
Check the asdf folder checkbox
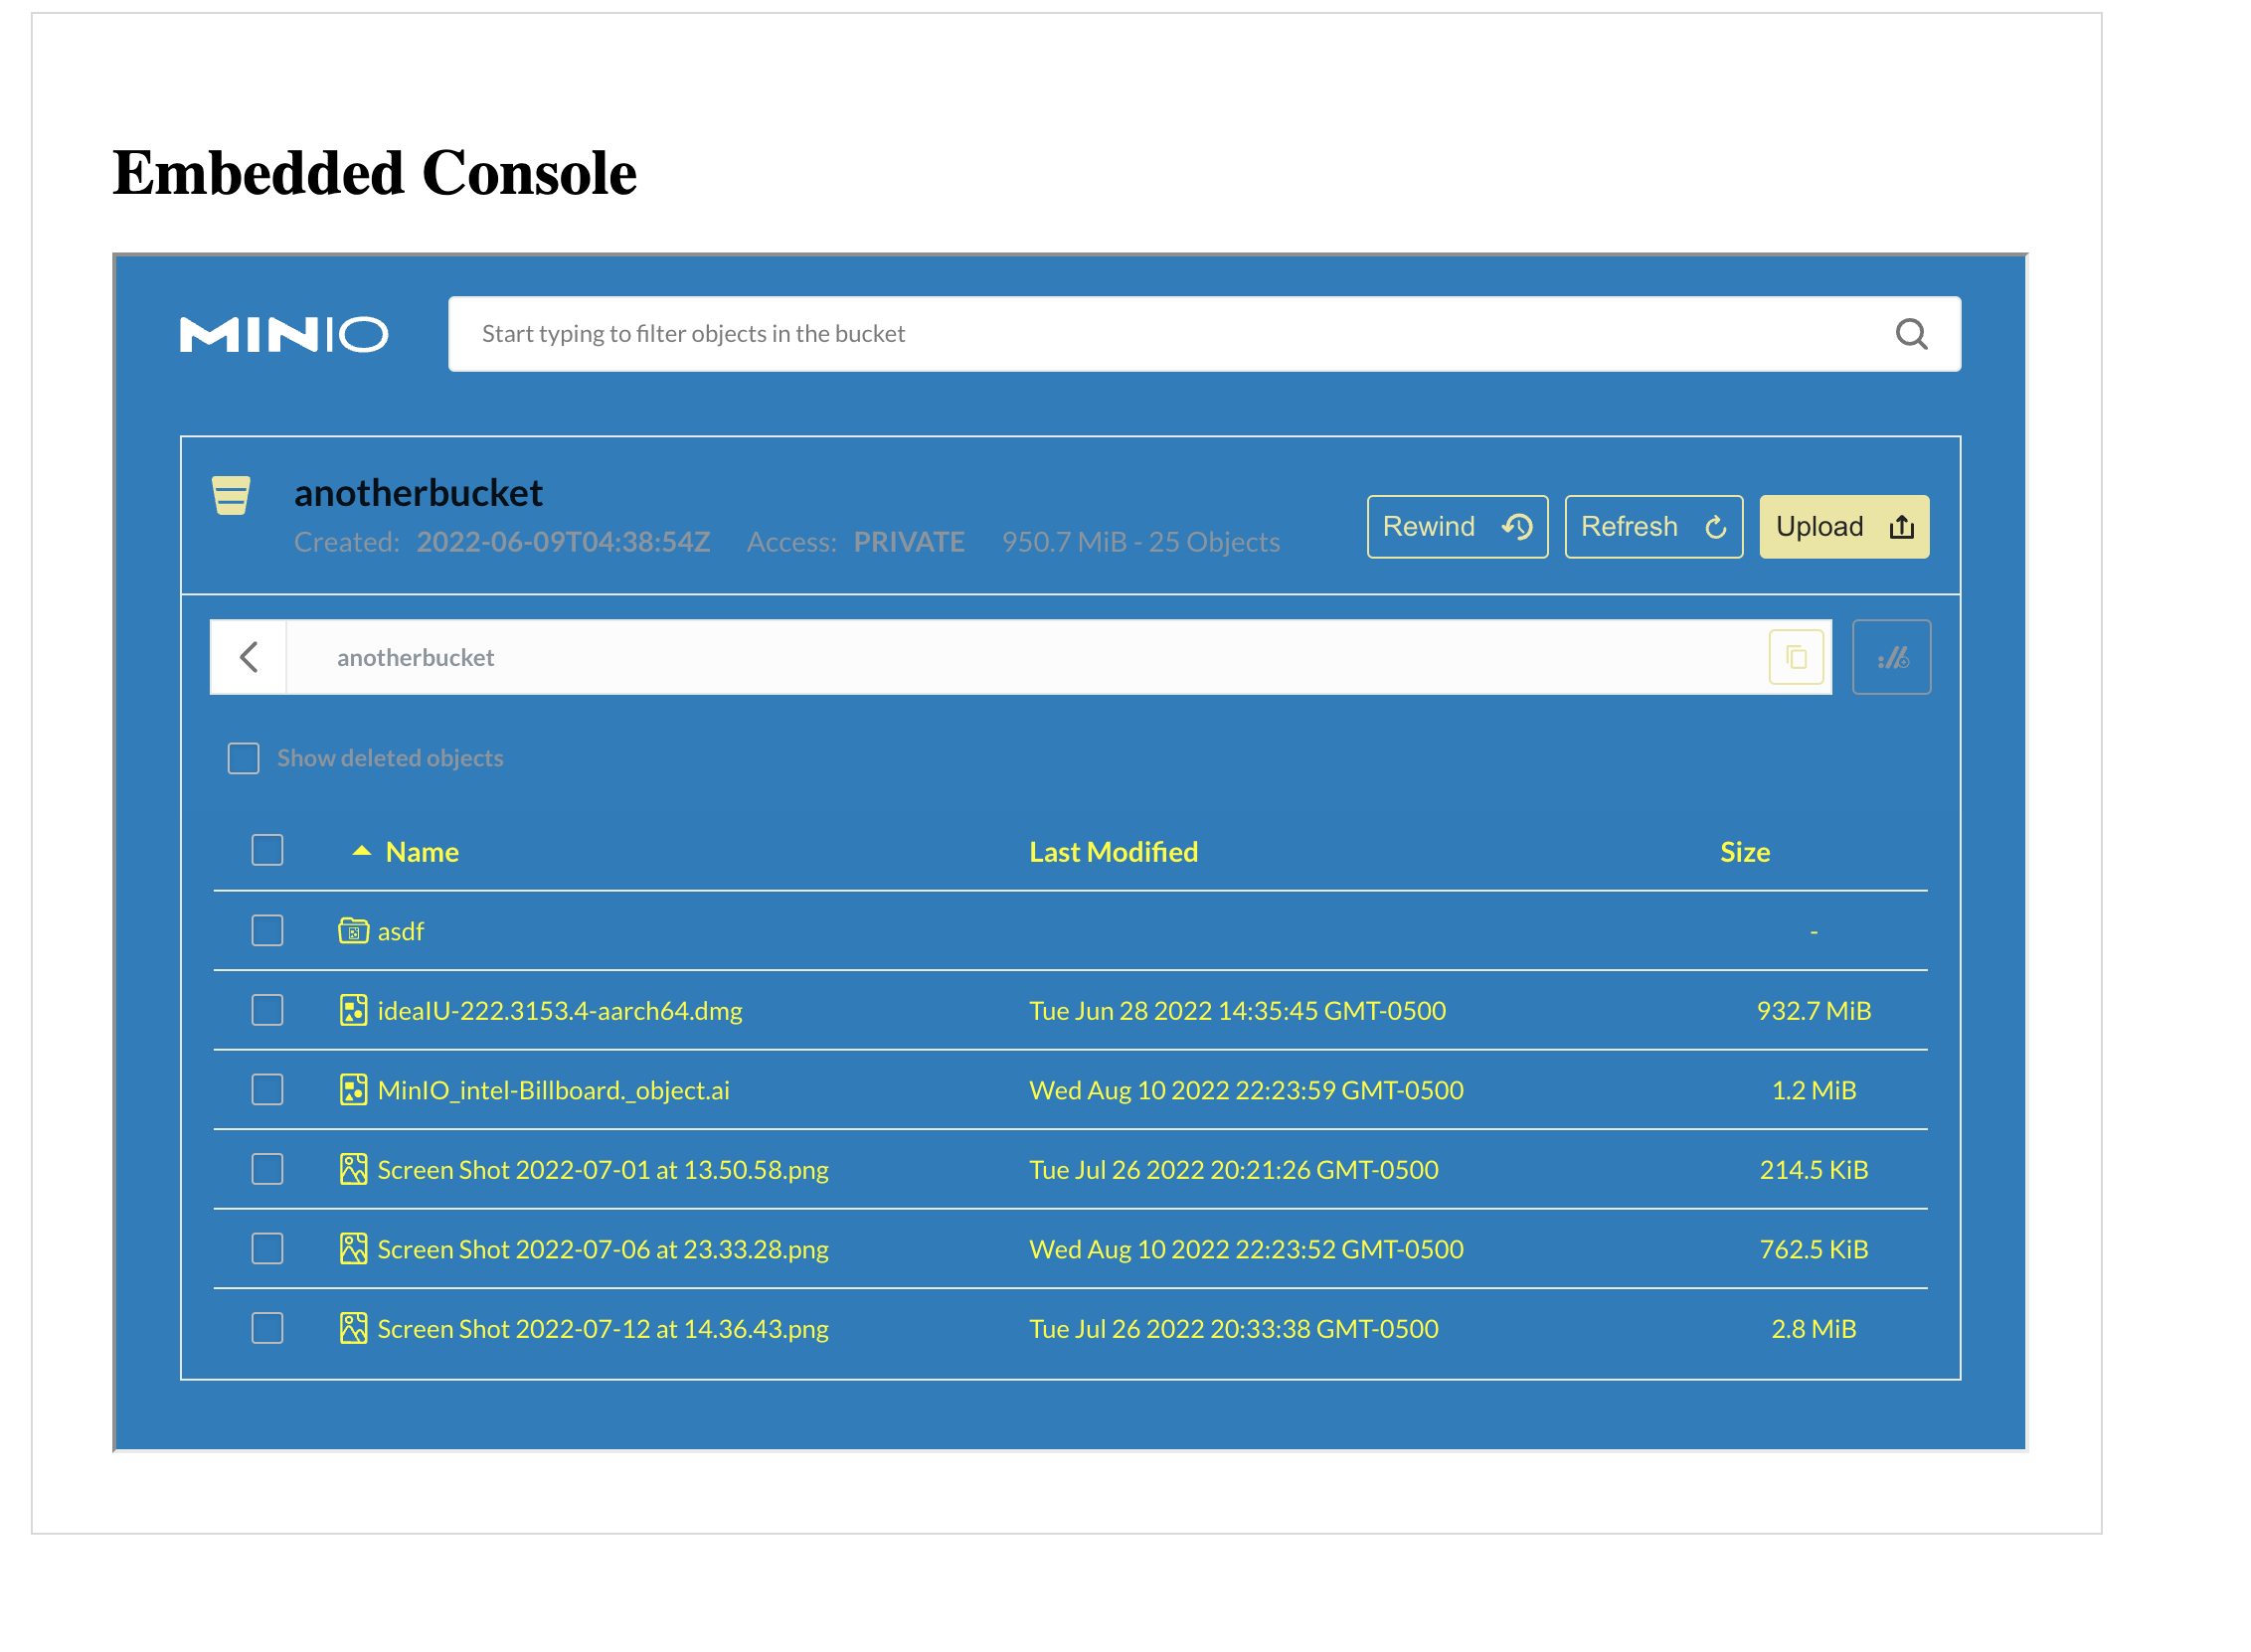[267, 930]
